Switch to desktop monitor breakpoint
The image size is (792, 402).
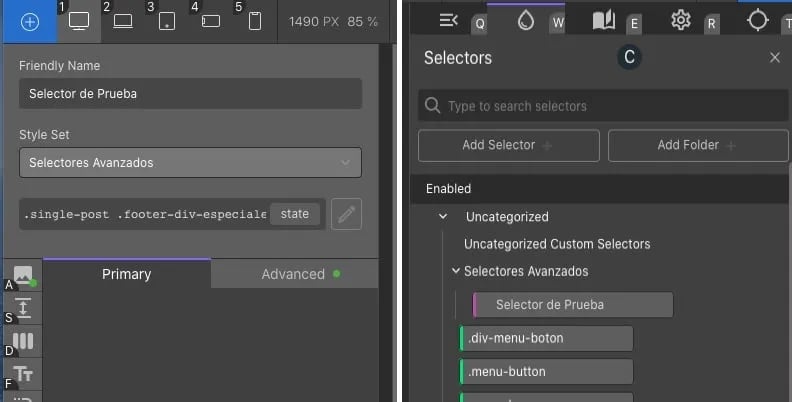coord(79,21)
